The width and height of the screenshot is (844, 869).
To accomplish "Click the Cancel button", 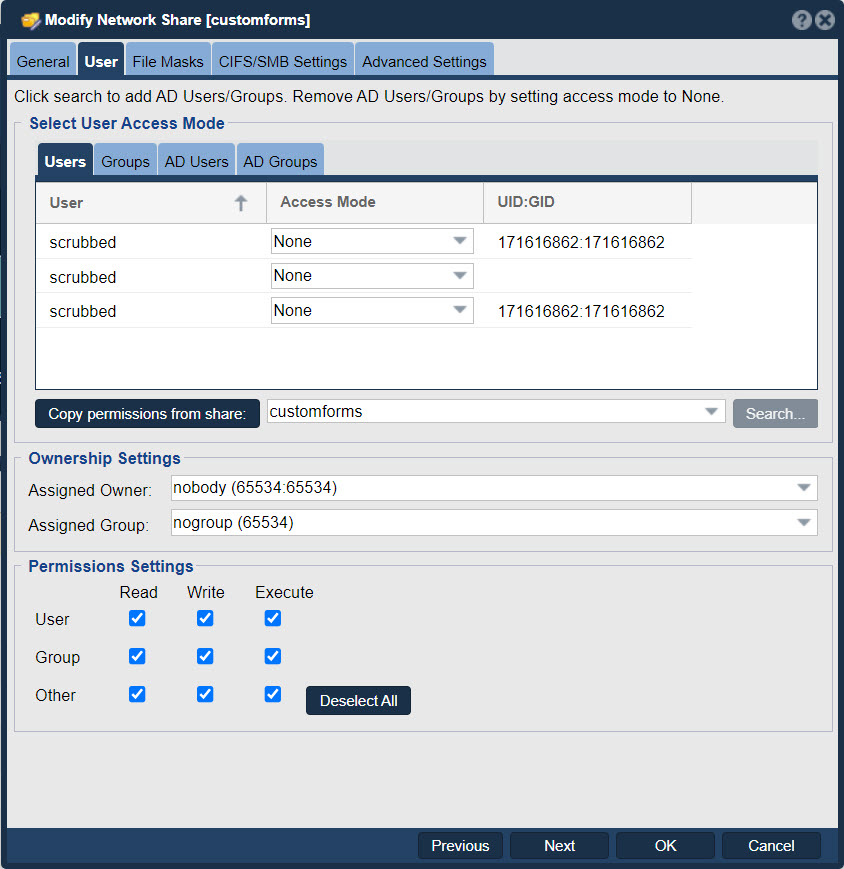I will click(771, 846).
